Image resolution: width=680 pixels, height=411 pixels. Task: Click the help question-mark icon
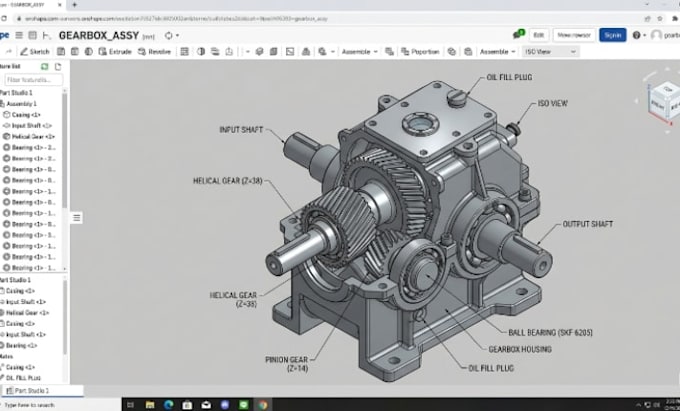coord(636,35)
